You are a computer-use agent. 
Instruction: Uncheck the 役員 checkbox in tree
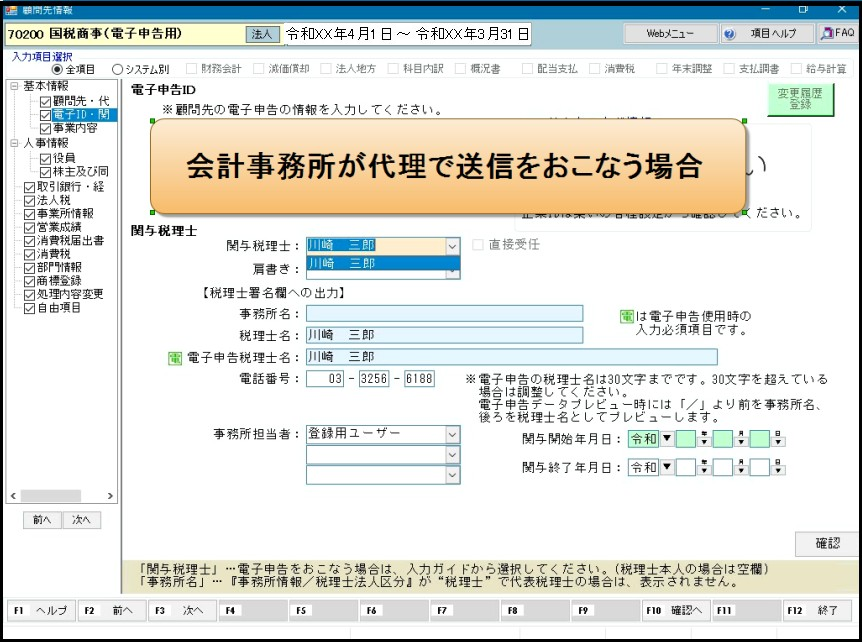46,158
